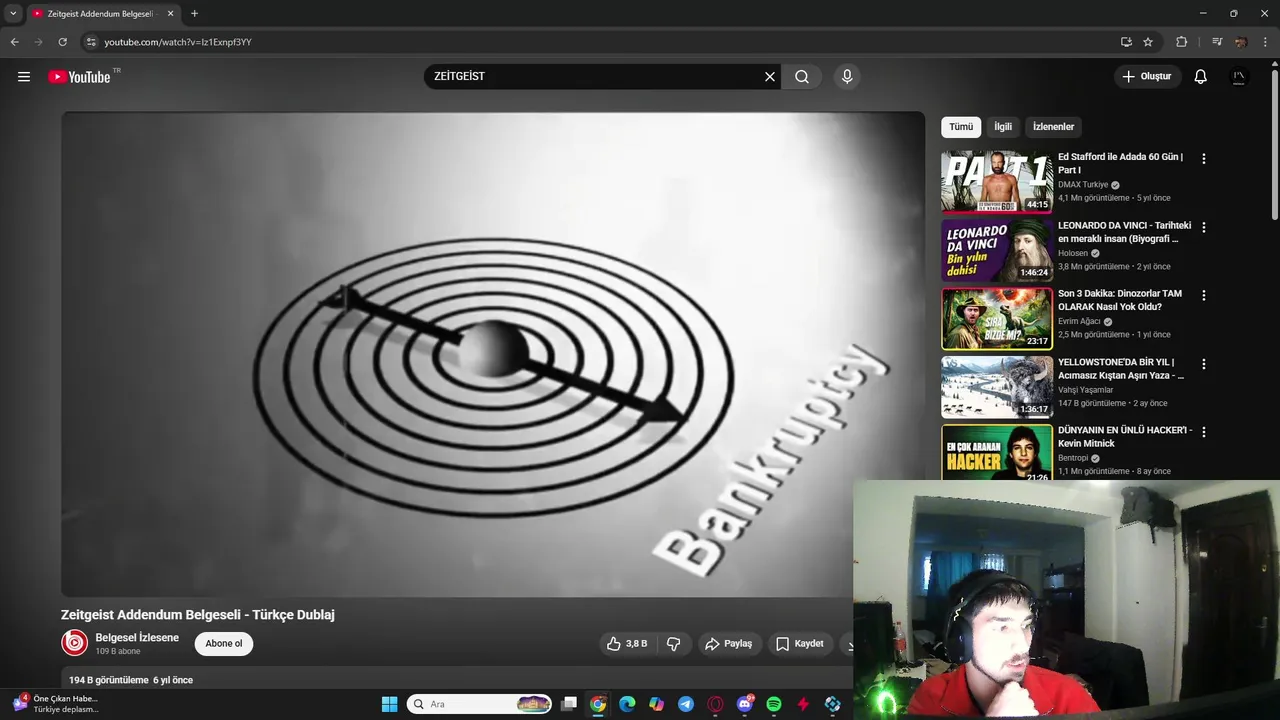Open the Chrome profile avatar
This screenshot has width=1280, height=720.
[x=1241, y=42]
